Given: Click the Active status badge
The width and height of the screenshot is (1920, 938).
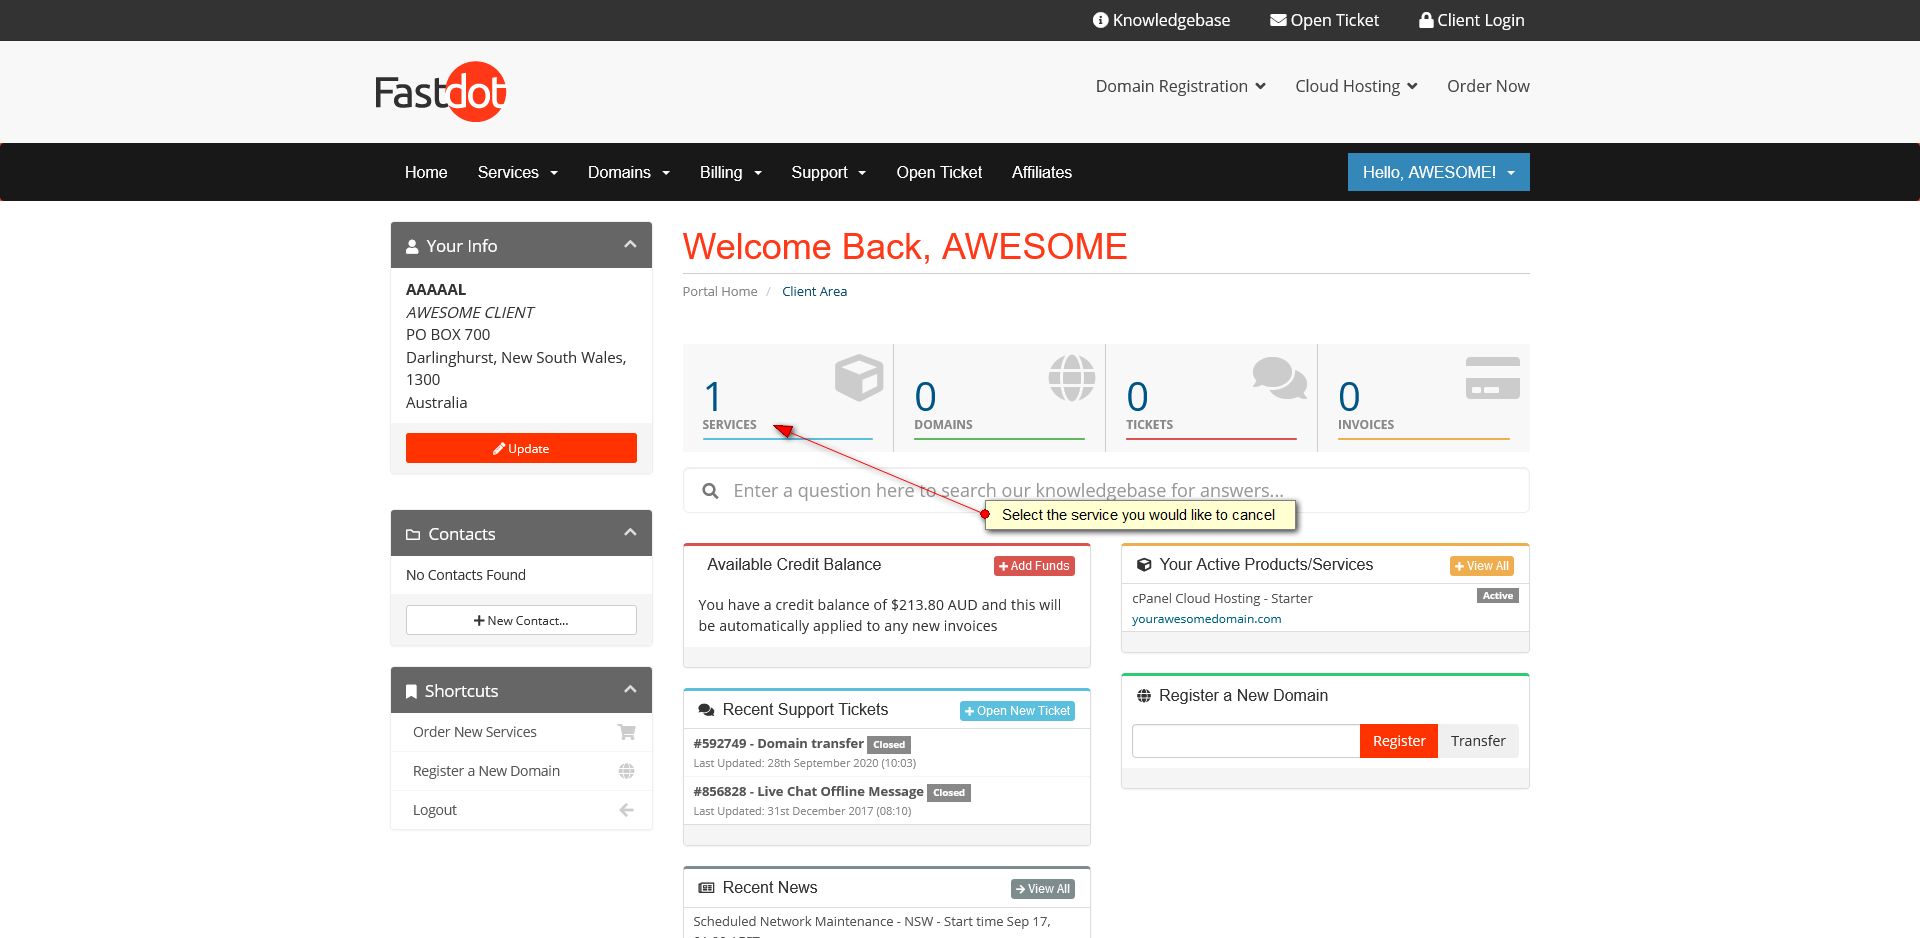Looking at the screenshot, I should pos(1497,596).
